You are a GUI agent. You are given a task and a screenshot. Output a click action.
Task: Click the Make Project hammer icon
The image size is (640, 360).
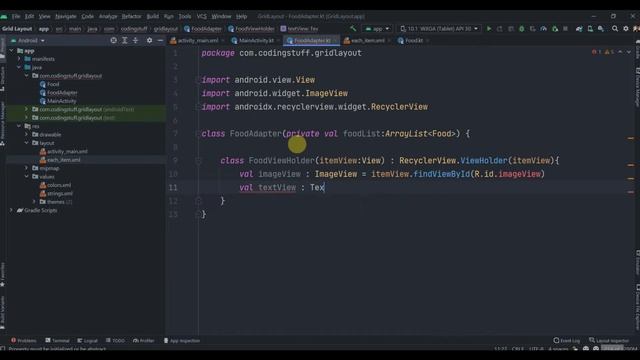tap(353, 29)
